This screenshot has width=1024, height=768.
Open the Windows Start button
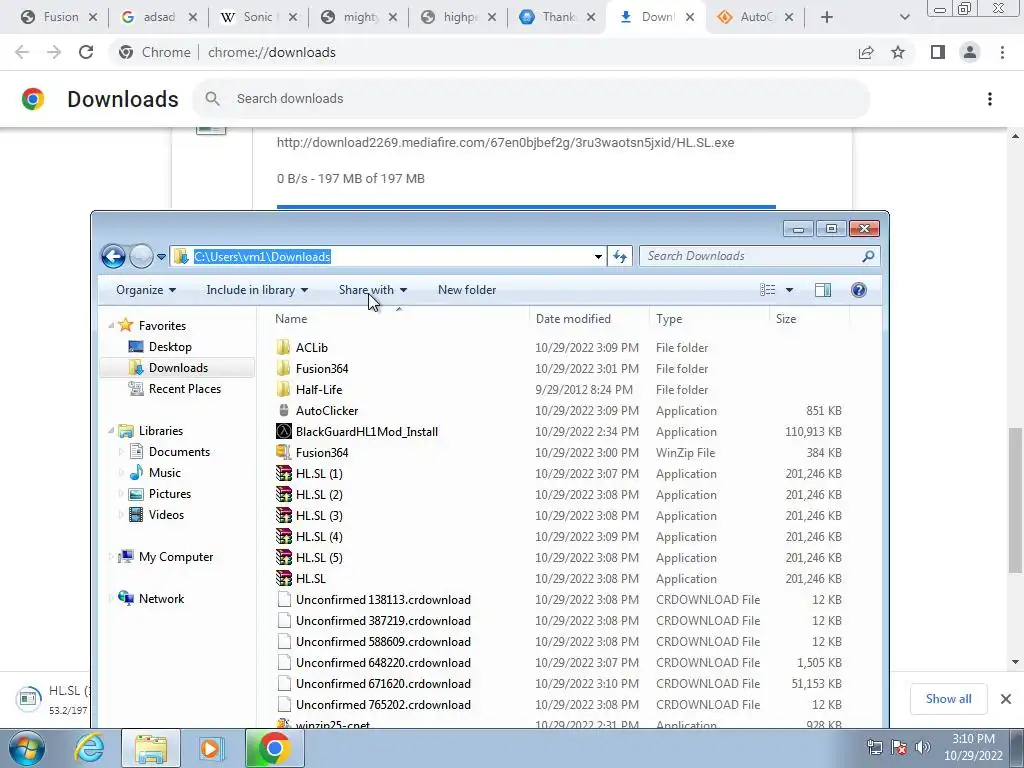[27, 748]
